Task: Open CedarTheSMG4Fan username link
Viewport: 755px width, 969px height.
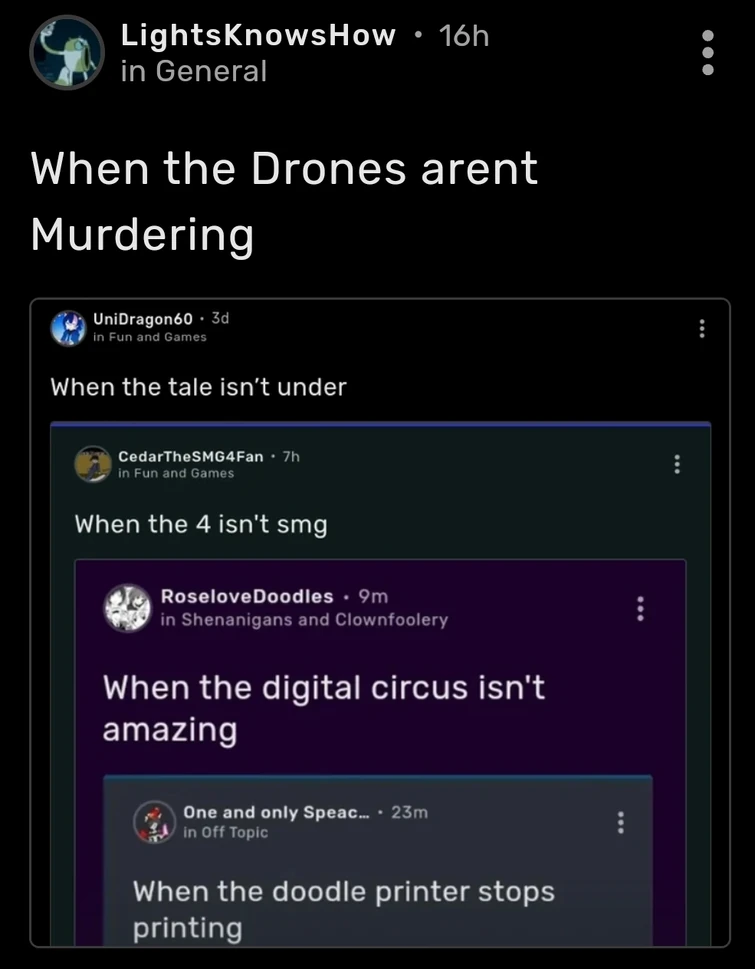Action: (191, 456)
